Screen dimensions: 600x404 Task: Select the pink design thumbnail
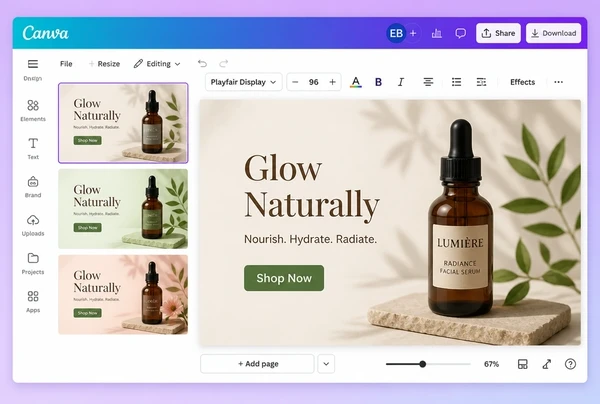point(123,295)
